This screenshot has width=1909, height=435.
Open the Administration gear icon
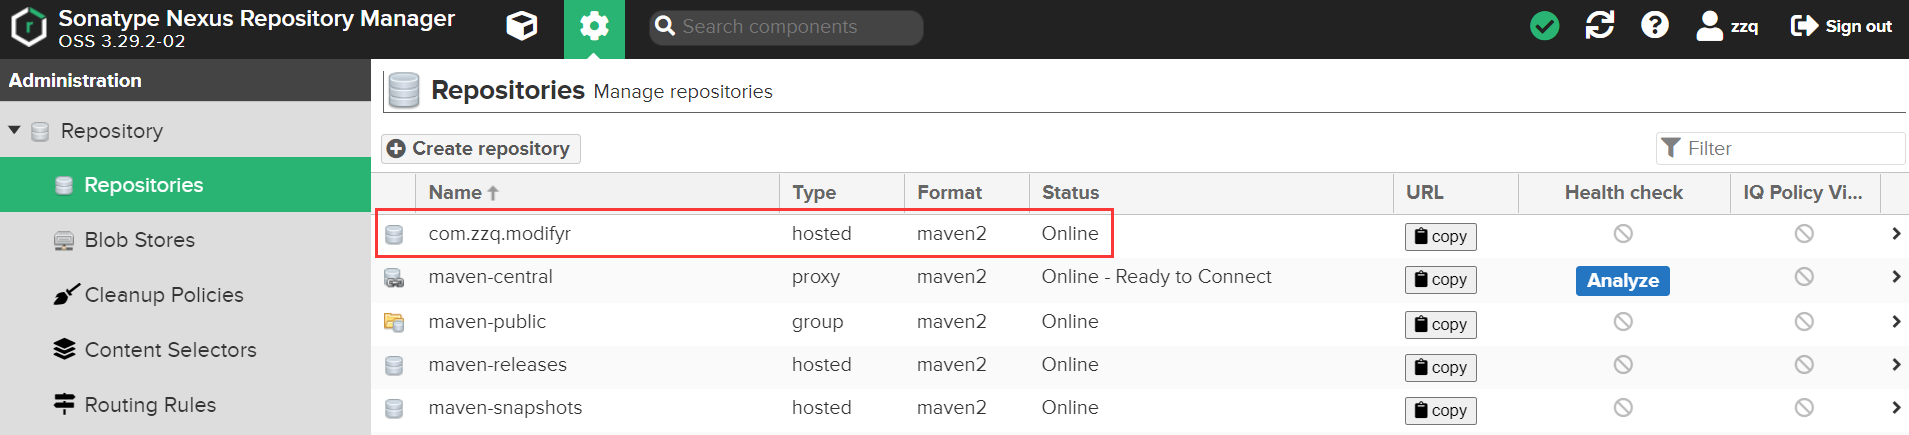pos(594,26)
